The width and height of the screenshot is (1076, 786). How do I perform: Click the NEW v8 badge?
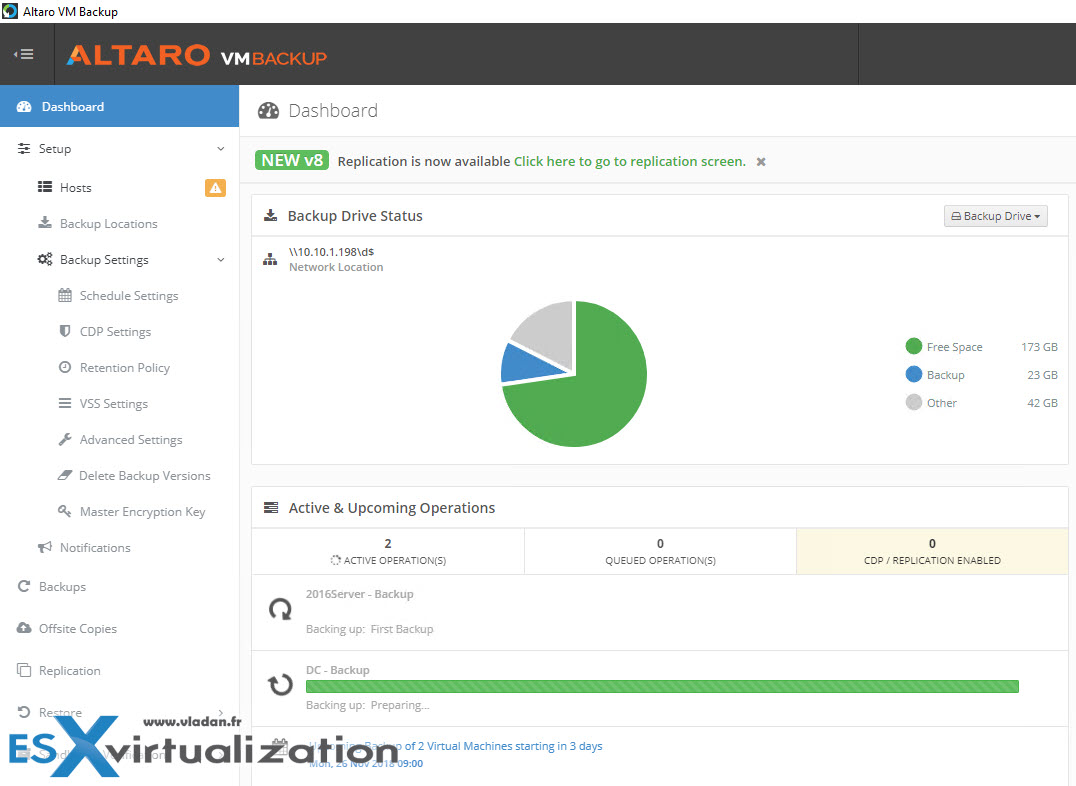coord(292,160)
